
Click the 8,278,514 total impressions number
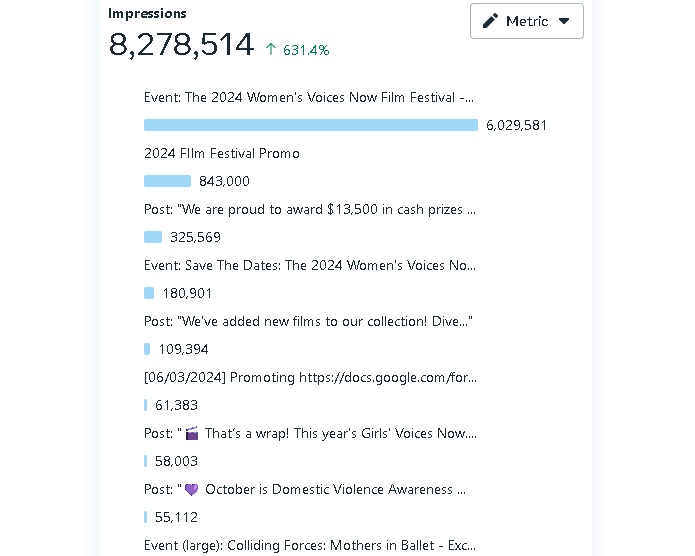point(181,45)
